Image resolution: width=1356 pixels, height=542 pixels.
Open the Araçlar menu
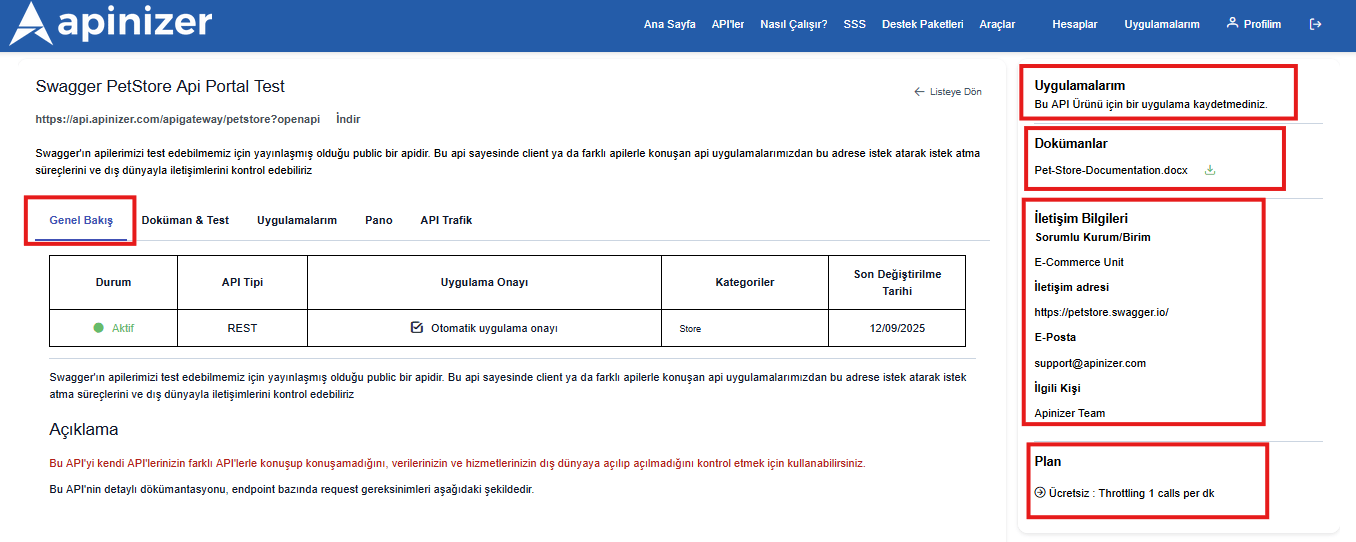pos(997,25)
